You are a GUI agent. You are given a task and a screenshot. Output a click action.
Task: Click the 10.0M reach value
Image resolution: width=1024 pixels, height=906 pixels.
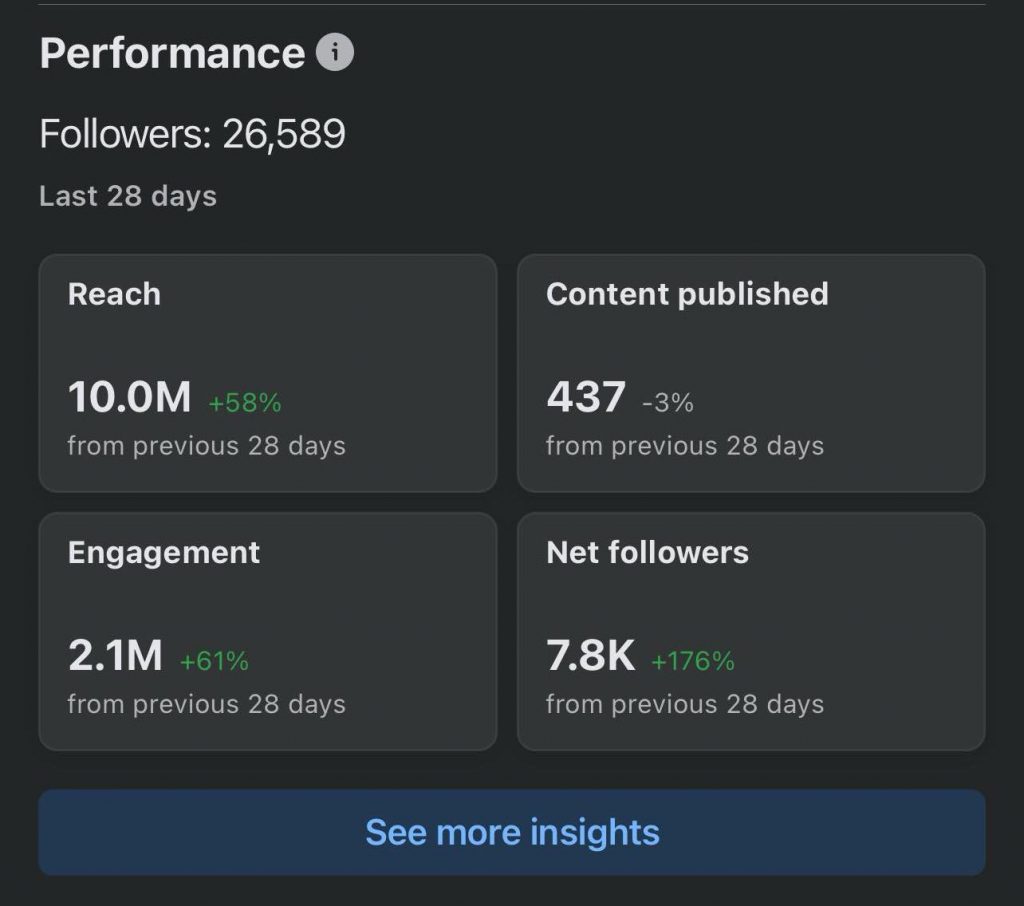tap(129, 398)
